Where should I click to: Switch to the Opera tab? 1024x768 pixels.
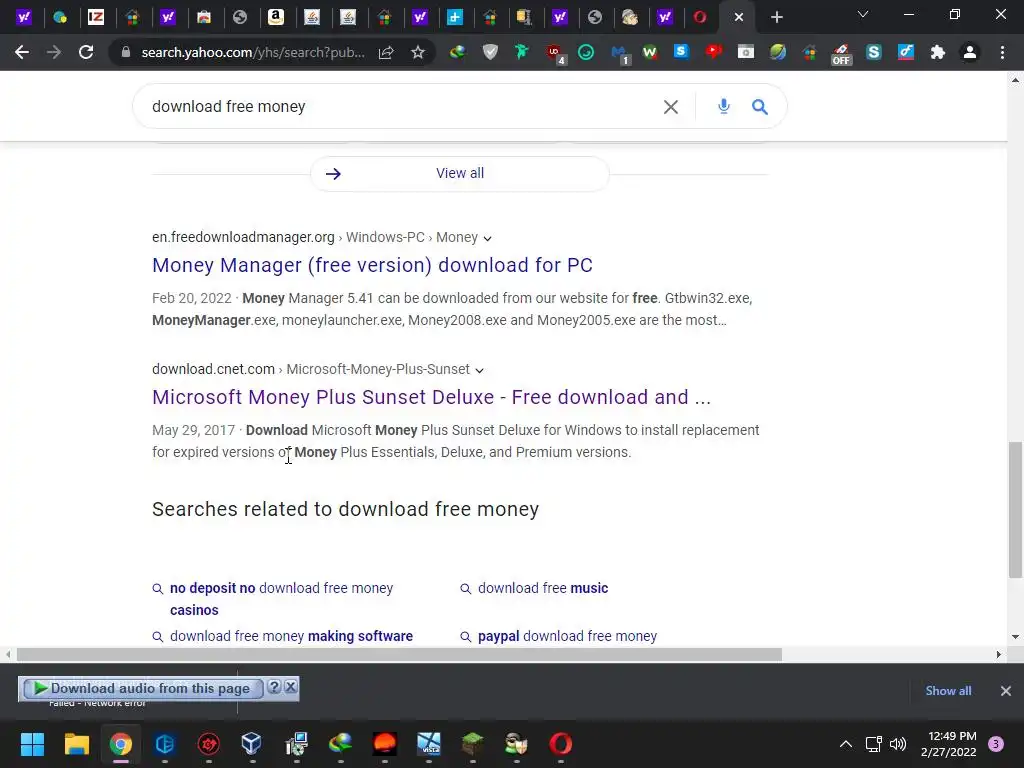[x=699, y=17]
